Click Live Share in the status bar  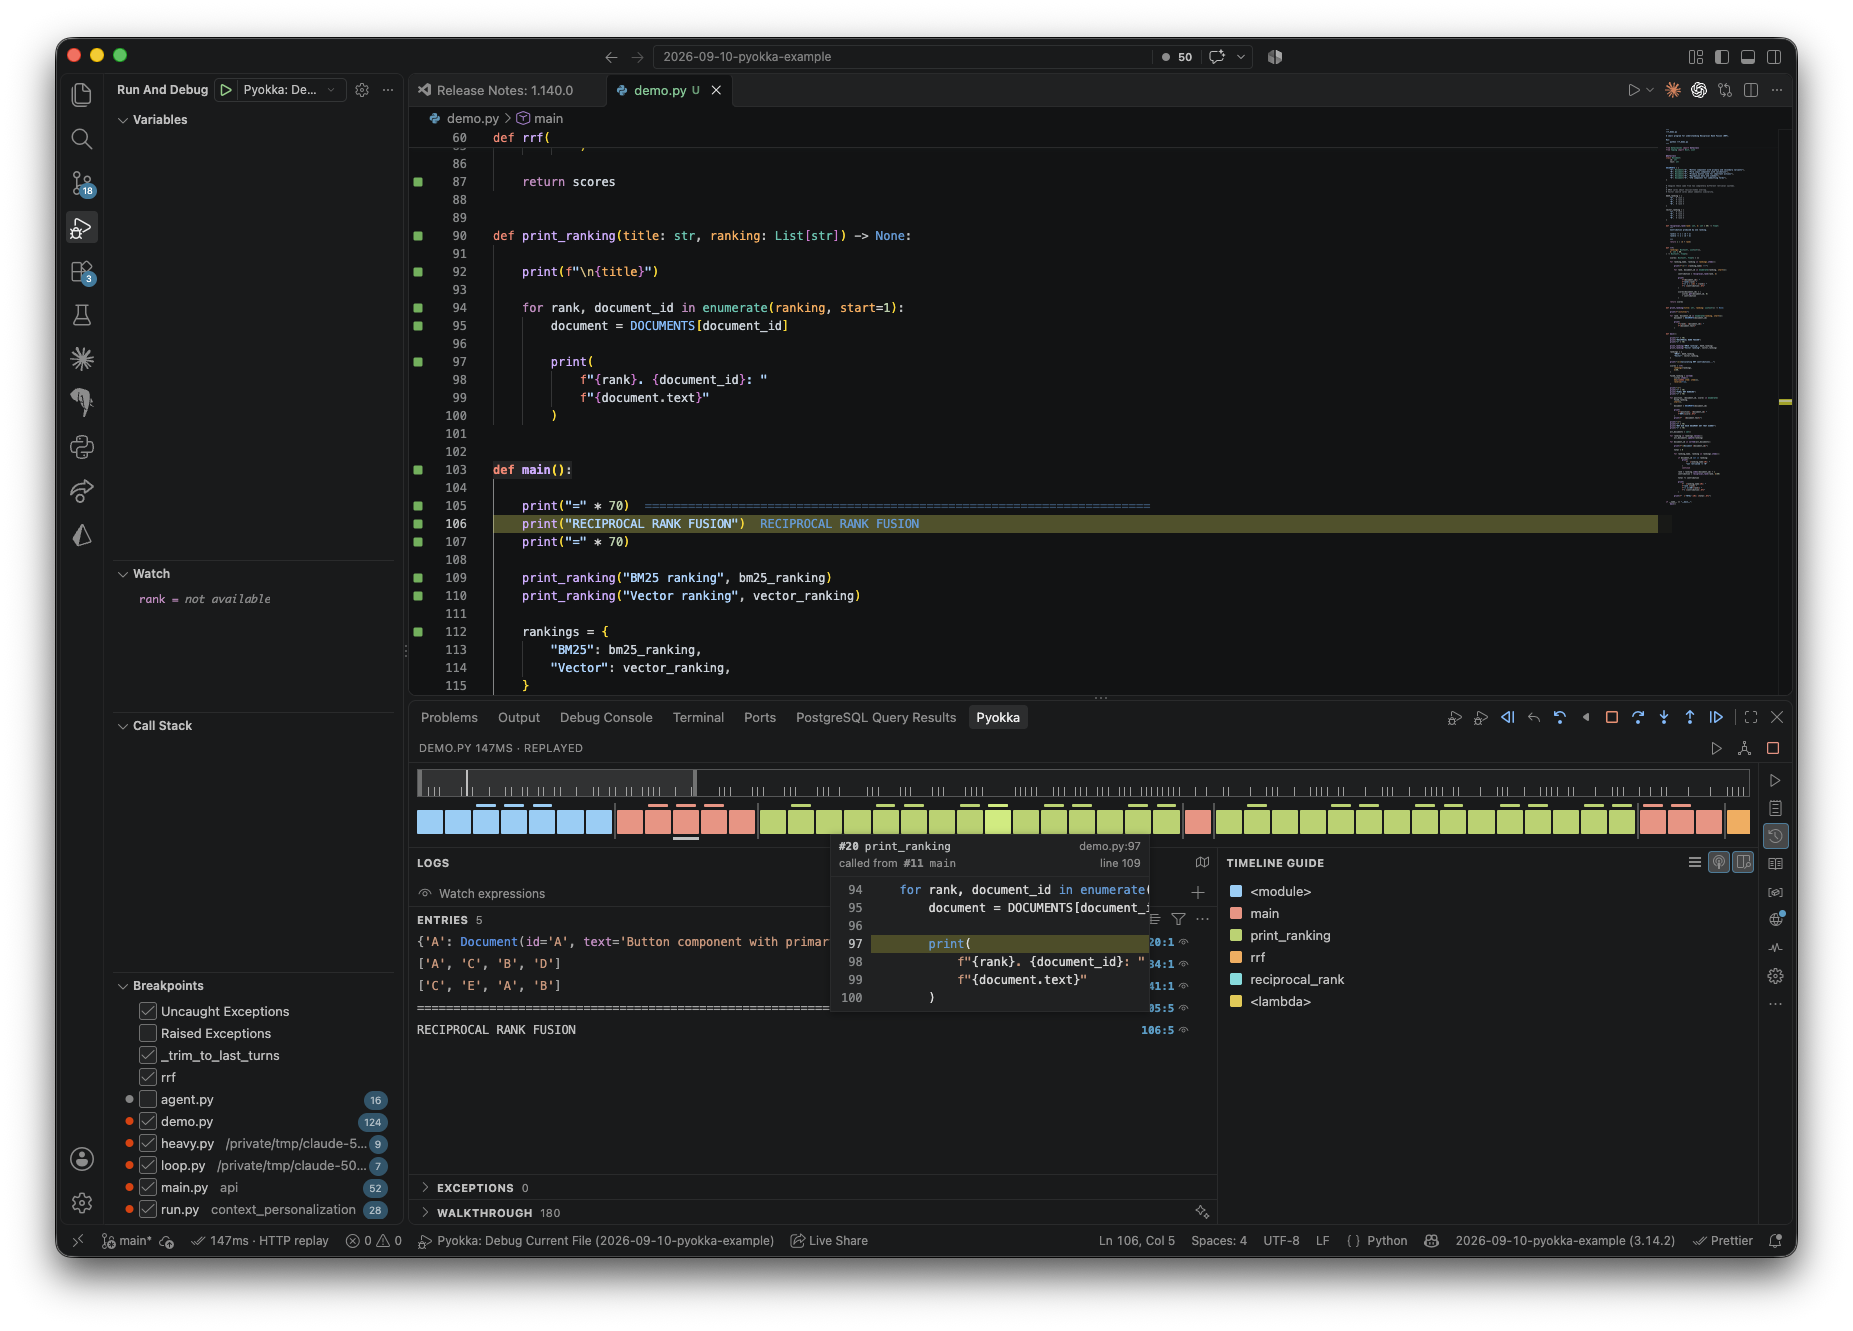click(x=829, y=1241)
